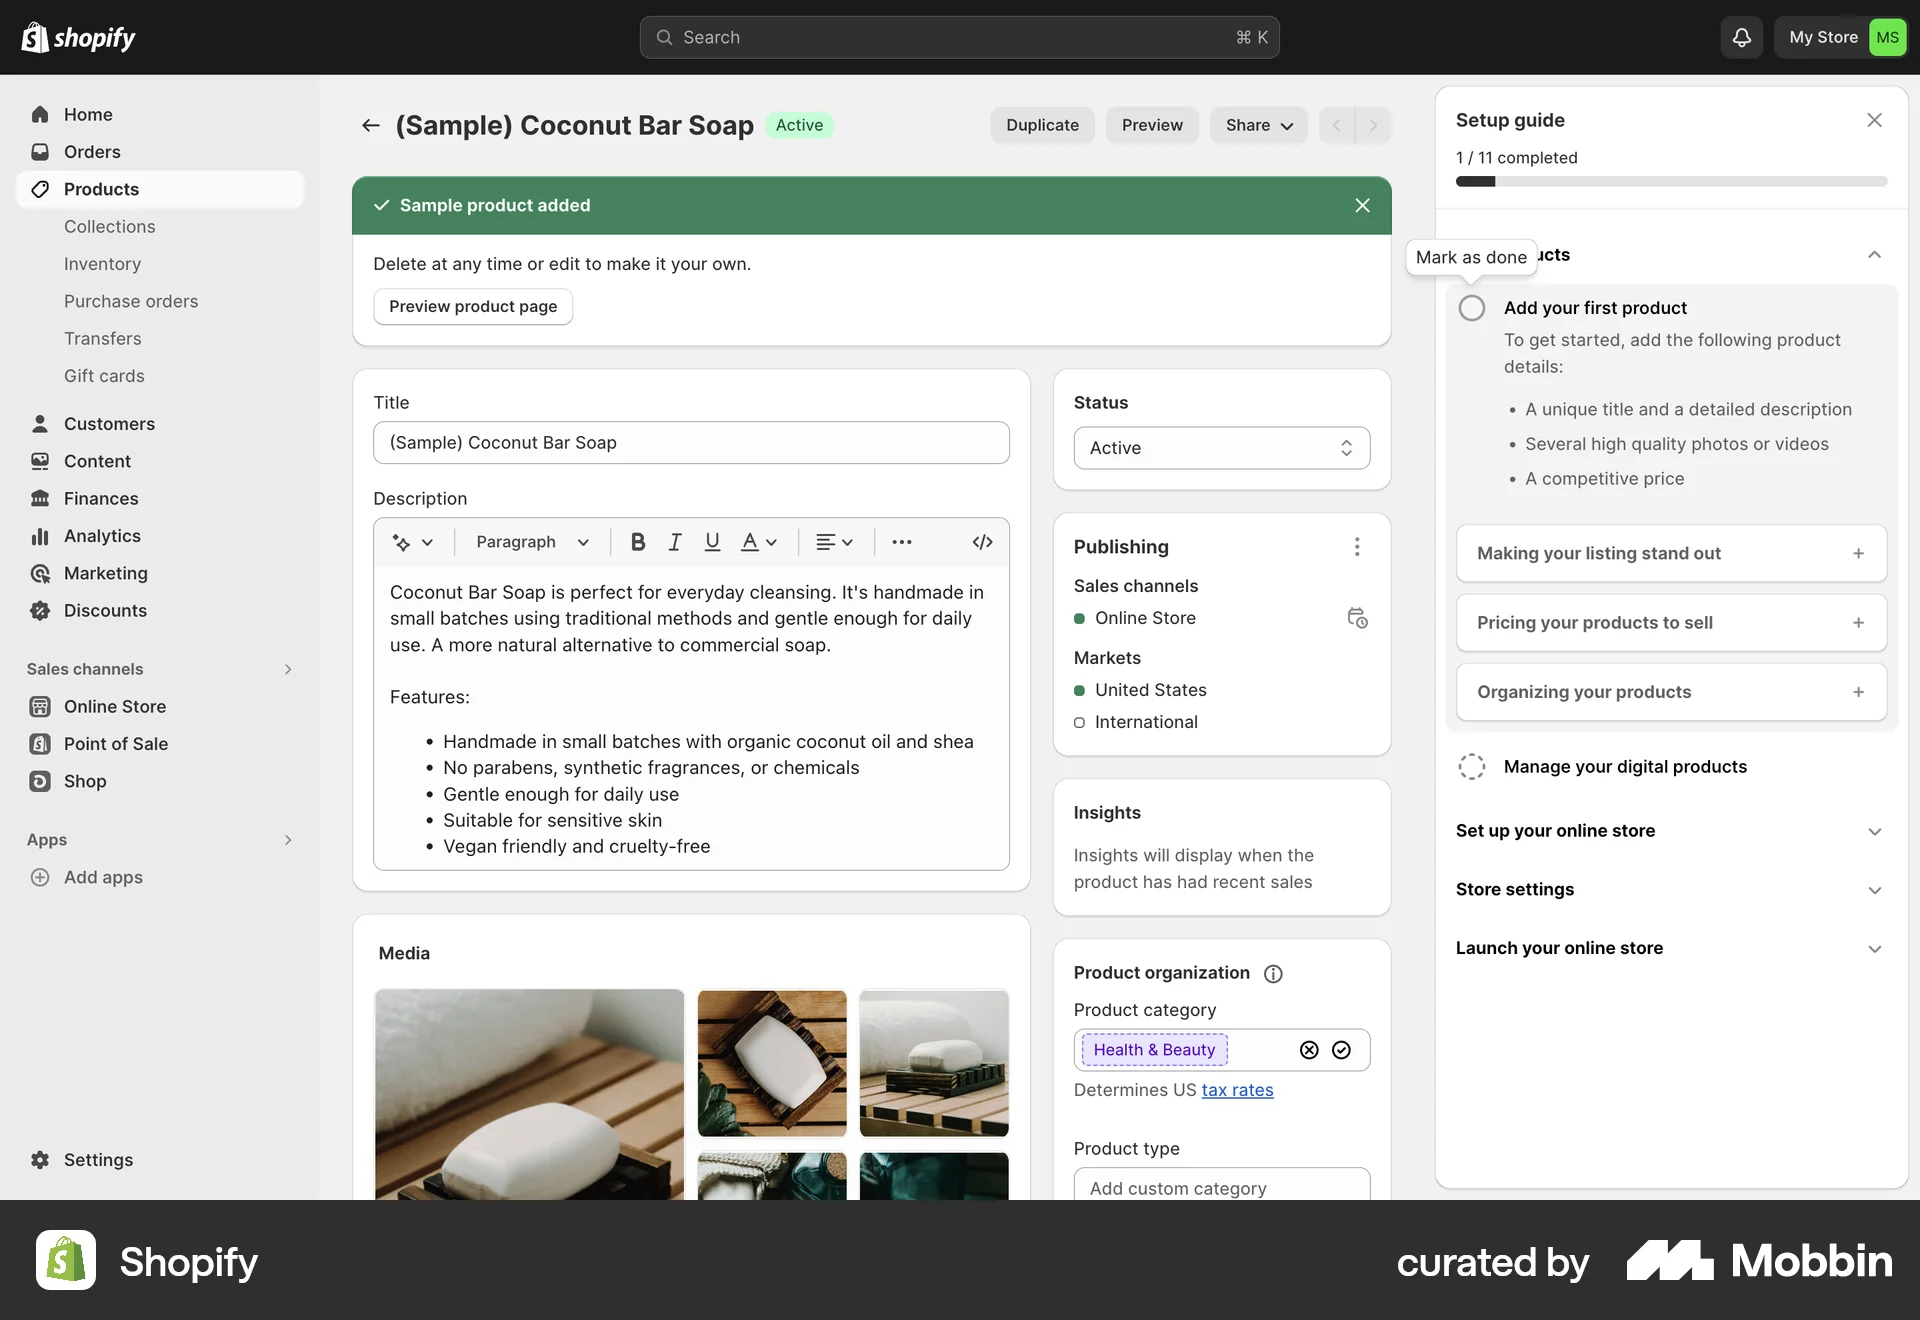This screenshot has height=1320, width=1920.
Task: Switch description editor to code view
Action: coord(981,541)
